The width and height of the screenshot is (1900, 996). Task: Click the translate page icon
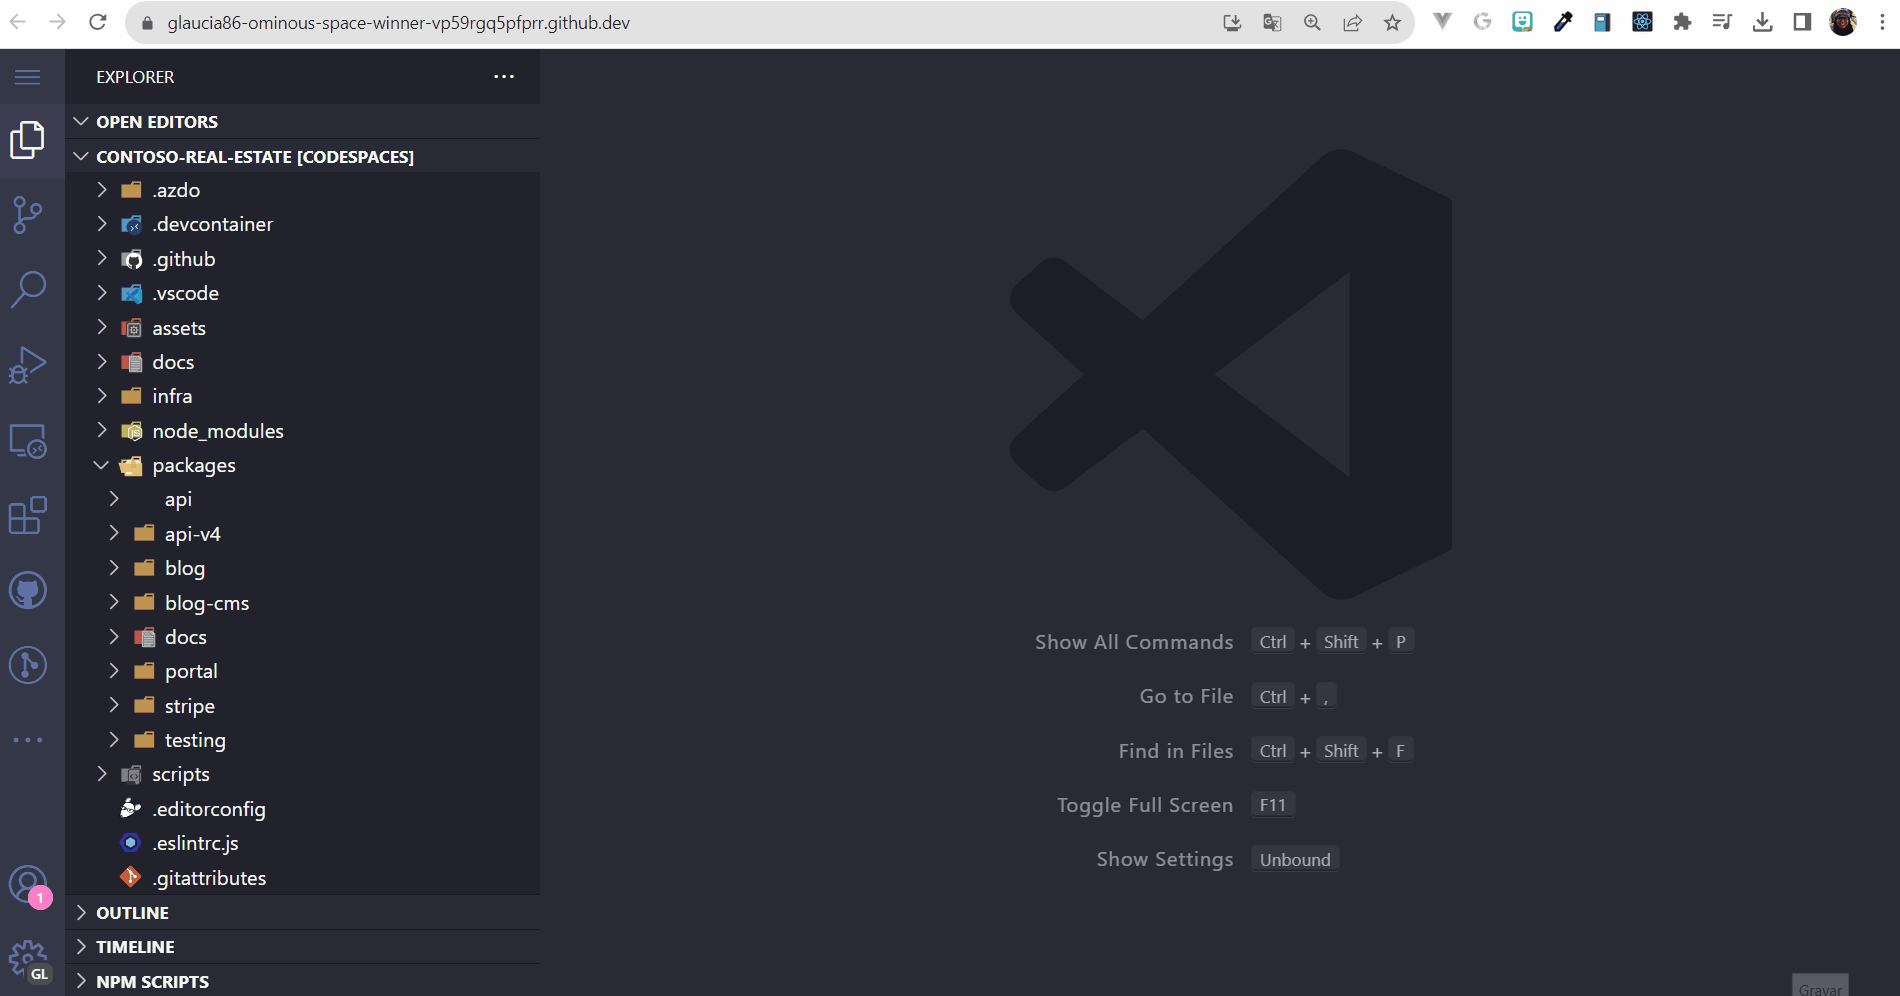click(1272, 22)
